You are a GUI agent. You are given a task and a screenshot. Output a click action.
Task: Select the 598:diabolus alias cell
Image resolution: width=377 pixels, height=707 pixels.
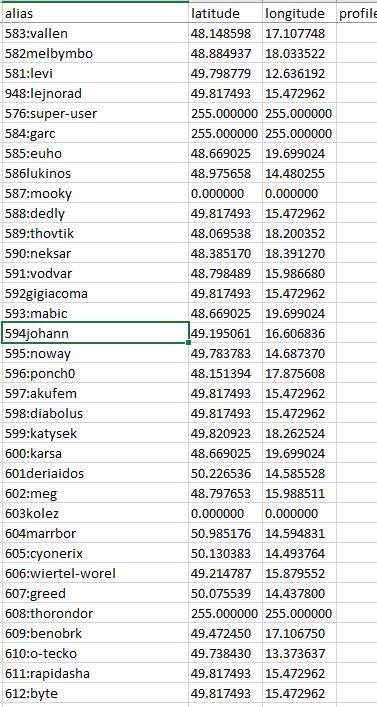click(95, 413)
